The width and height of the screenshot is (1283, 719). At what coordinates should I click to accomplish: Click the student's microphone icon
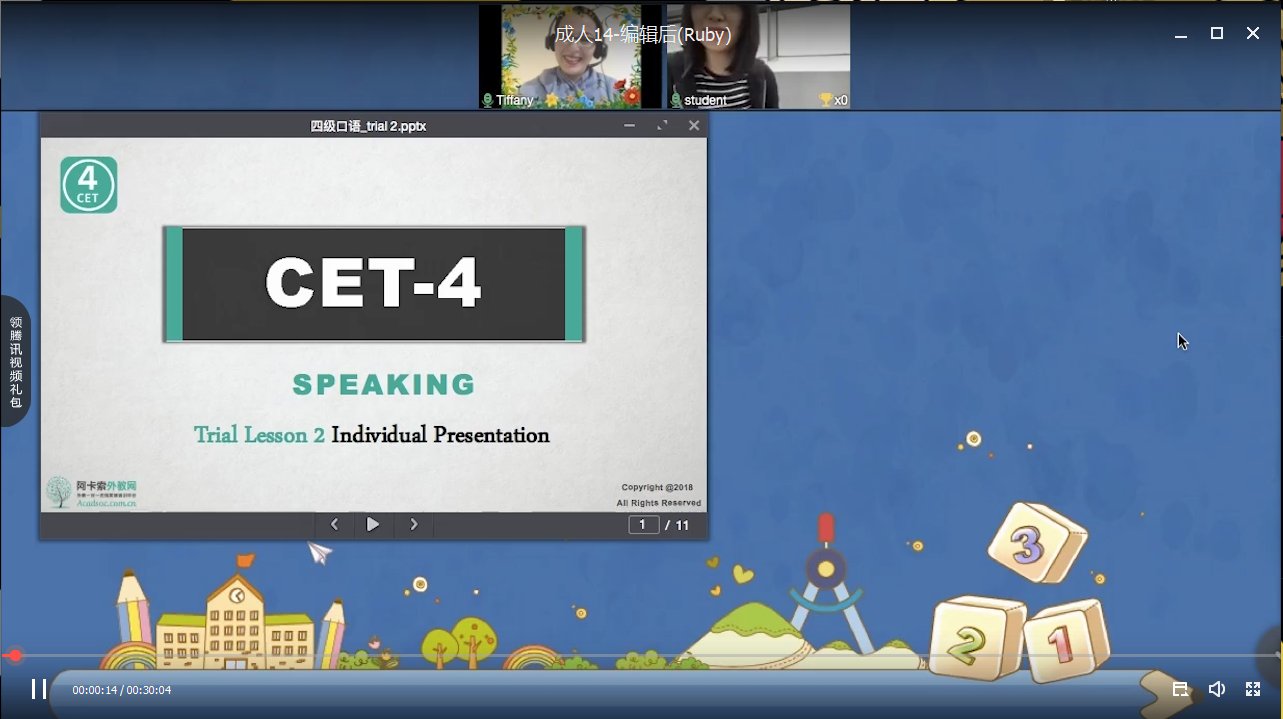676,100
